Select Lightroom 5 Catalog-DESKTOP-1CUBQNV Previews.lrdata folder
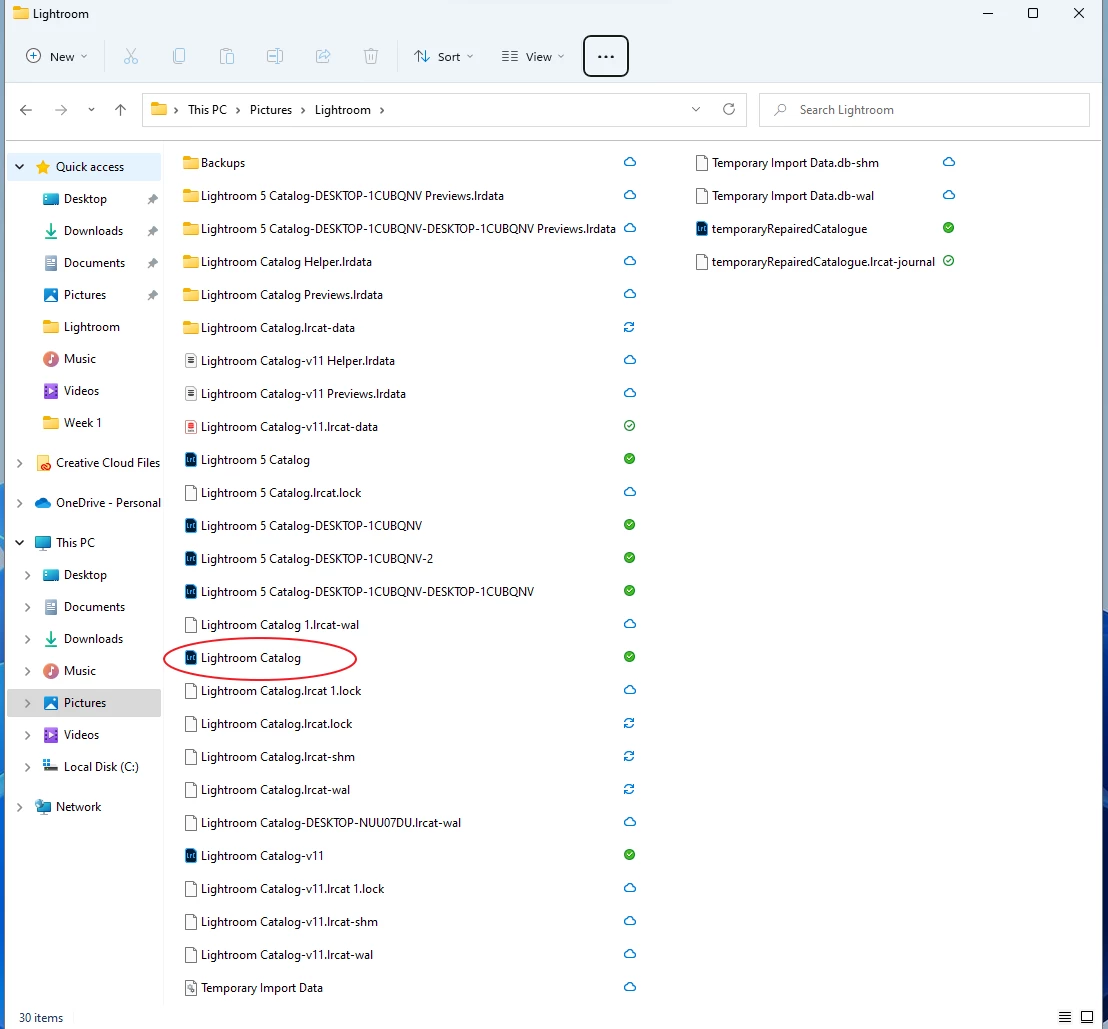This screenshot has height=1029, width=1108. pyautogui.click(x=352, y=196)
